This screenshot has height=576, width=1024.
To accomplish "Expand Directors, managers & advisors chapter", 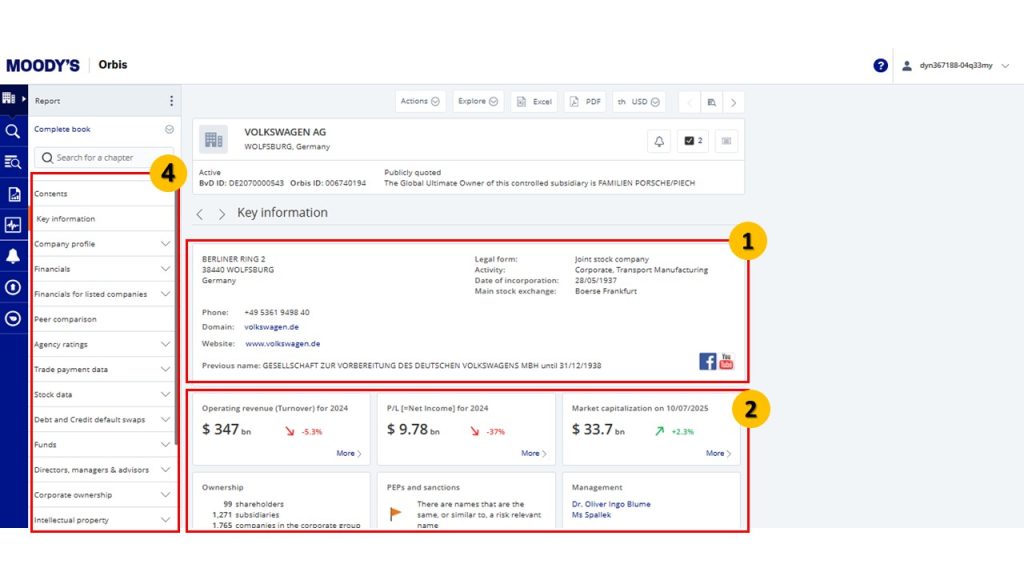I will [x=165, y=470].
